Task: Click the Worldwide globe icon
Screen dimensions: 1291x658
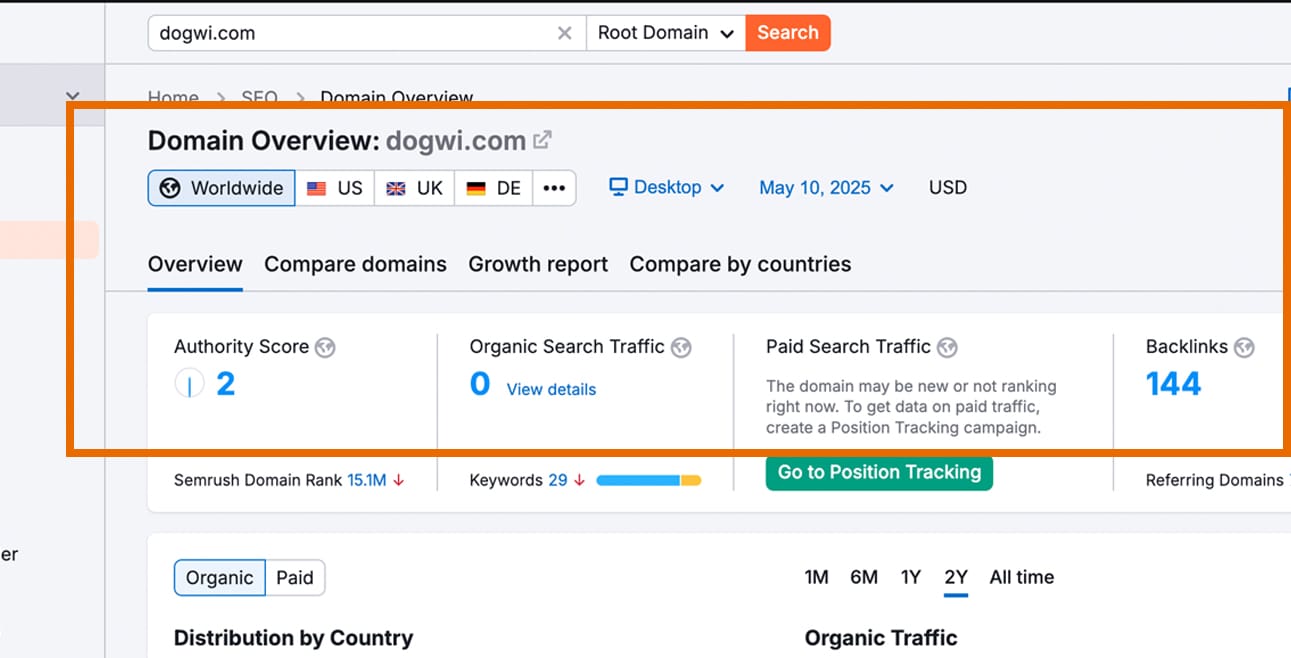Action: [x=170, y=188]
